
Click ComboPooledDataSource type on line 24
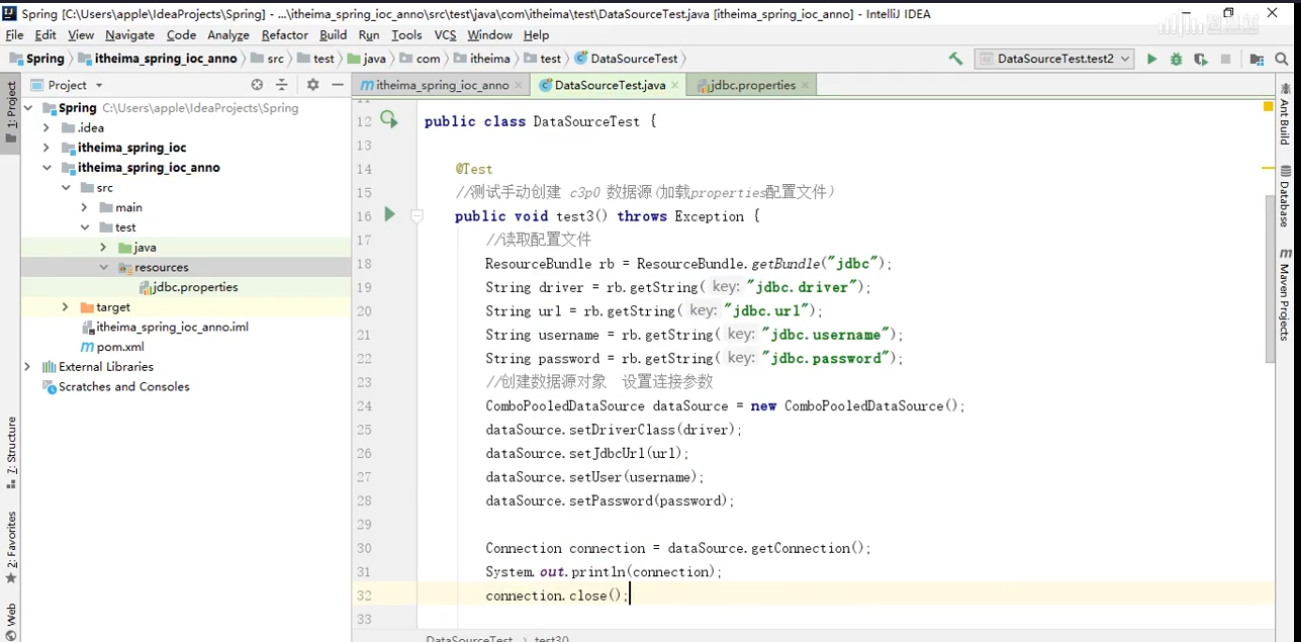coord(565,406)
